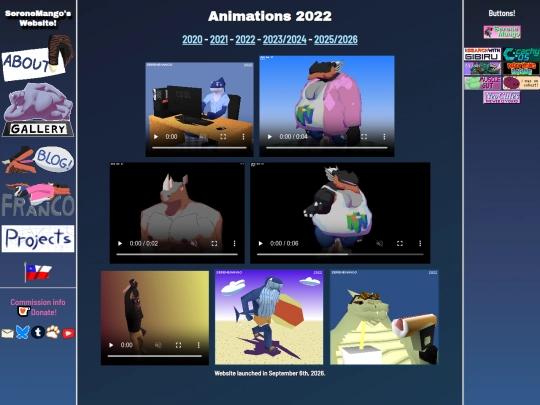Screen dimensions: 540x405
Task: Toggle mute on the 0:06 N64 shirt video
Action: click(380, 243)
